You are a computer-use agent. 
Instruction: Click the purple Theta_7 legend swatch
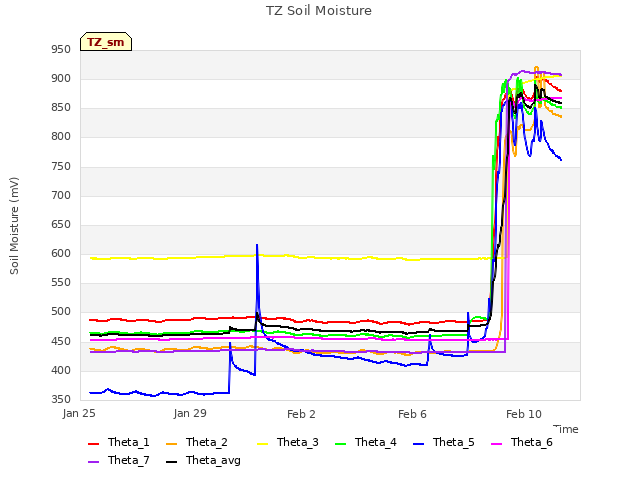(93, 462)
